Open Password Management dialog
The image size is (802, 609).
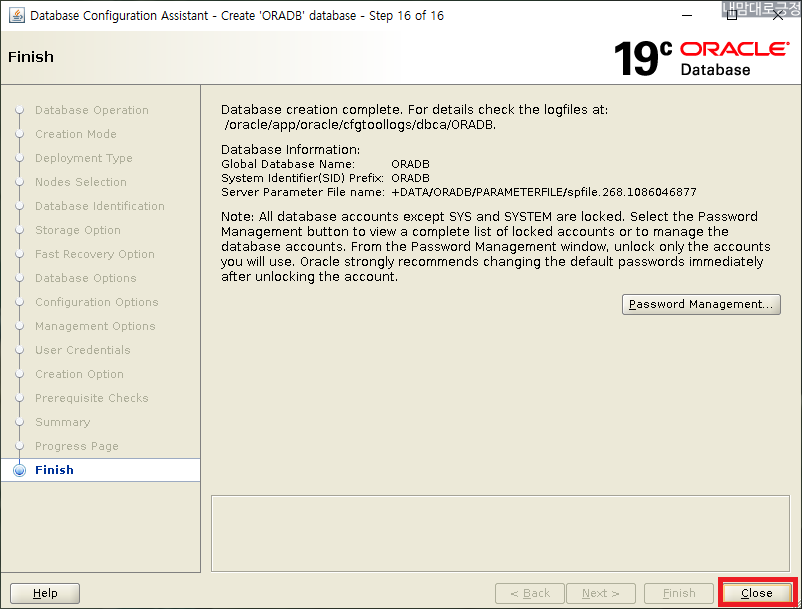click(701, 304)
